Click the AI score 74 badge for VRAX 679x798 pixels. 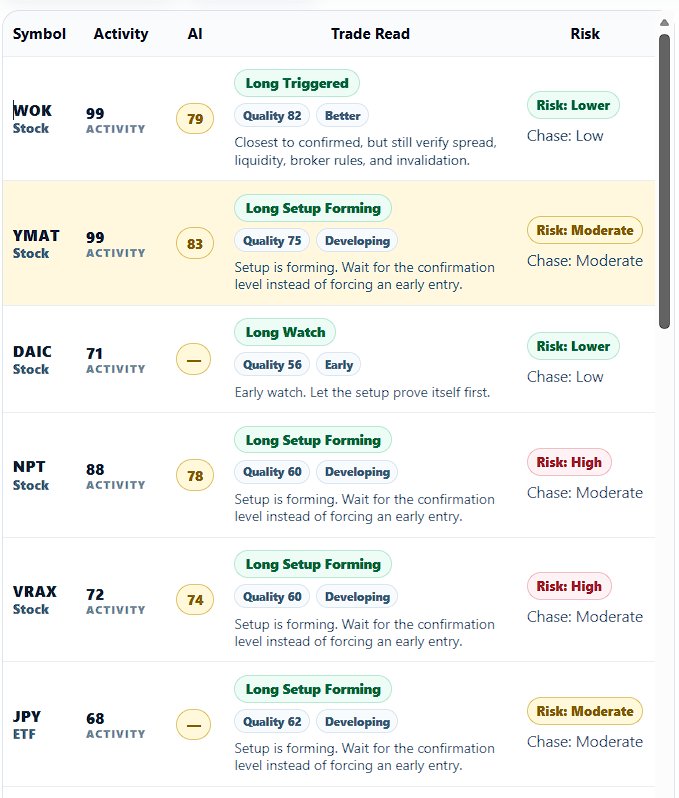click(194, 600)
